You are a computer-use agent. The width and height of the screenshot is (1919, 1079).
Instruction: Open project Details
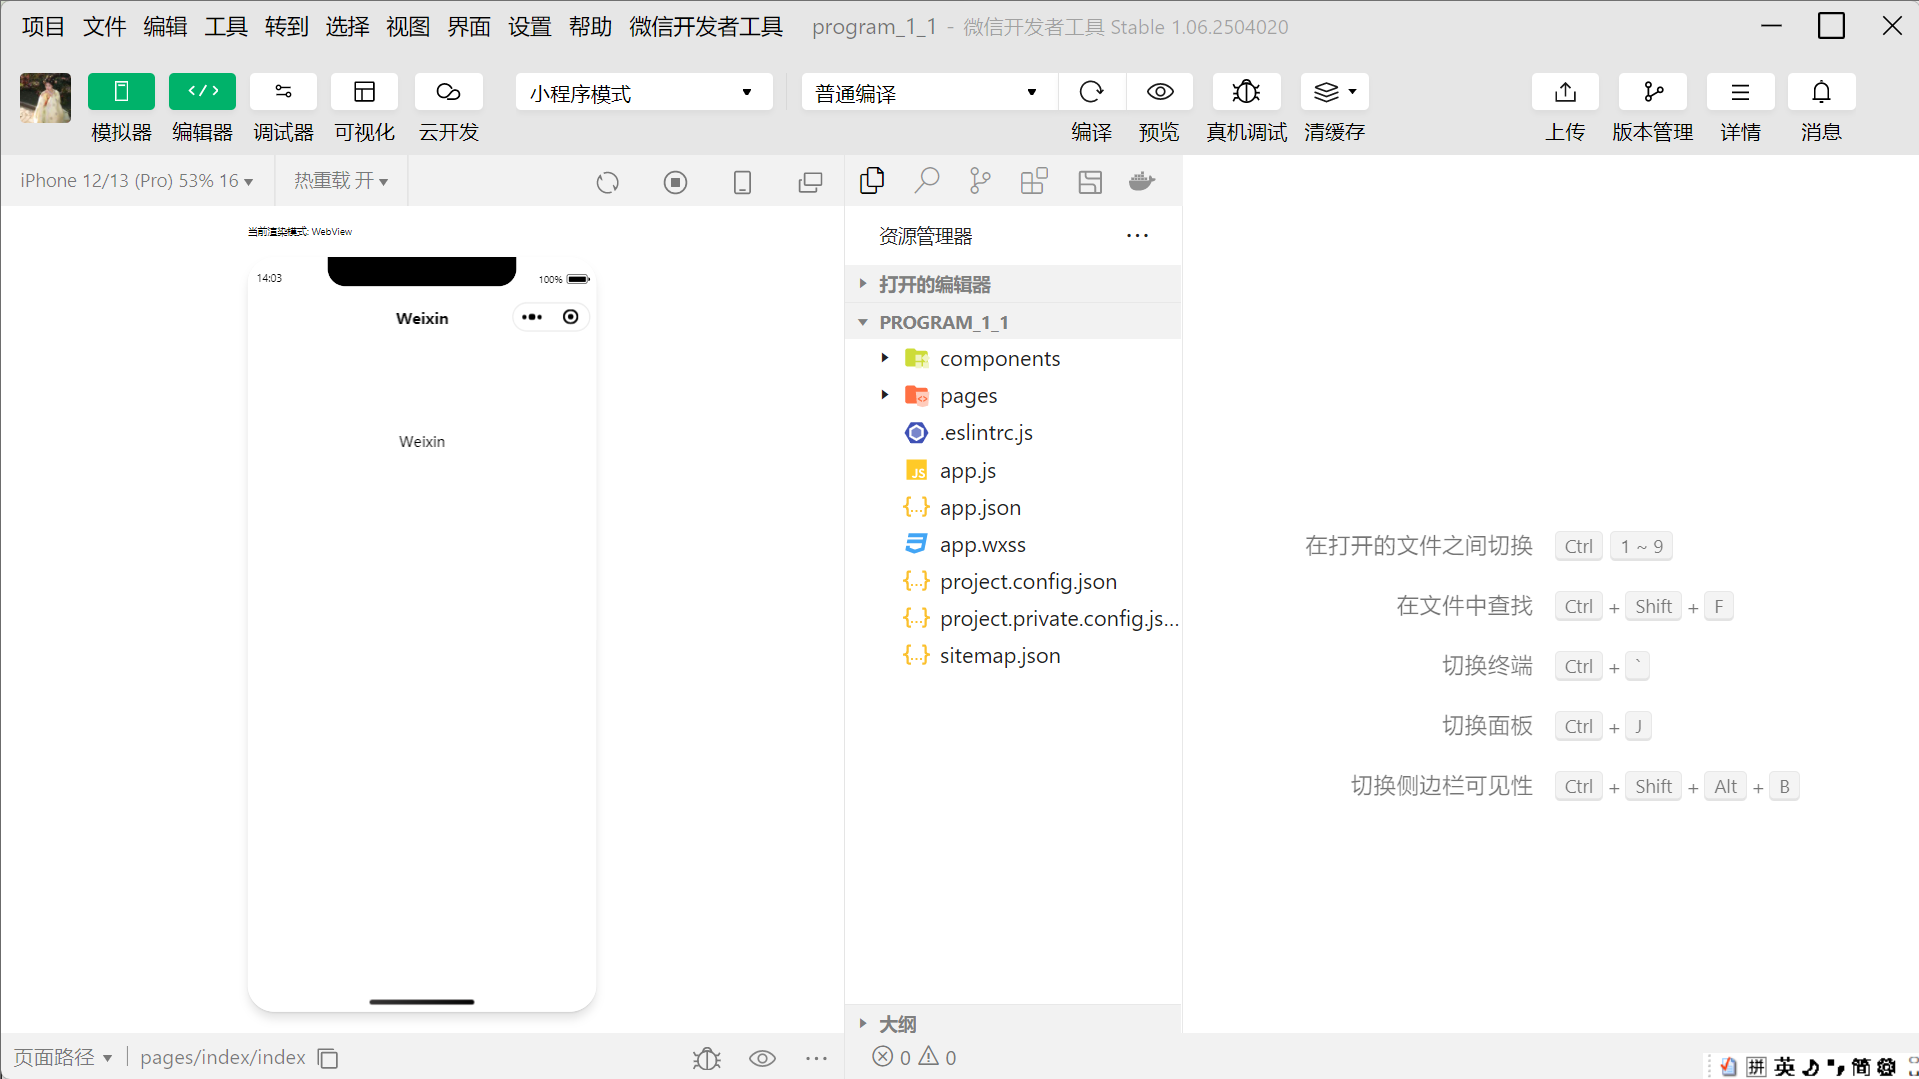1740,92
